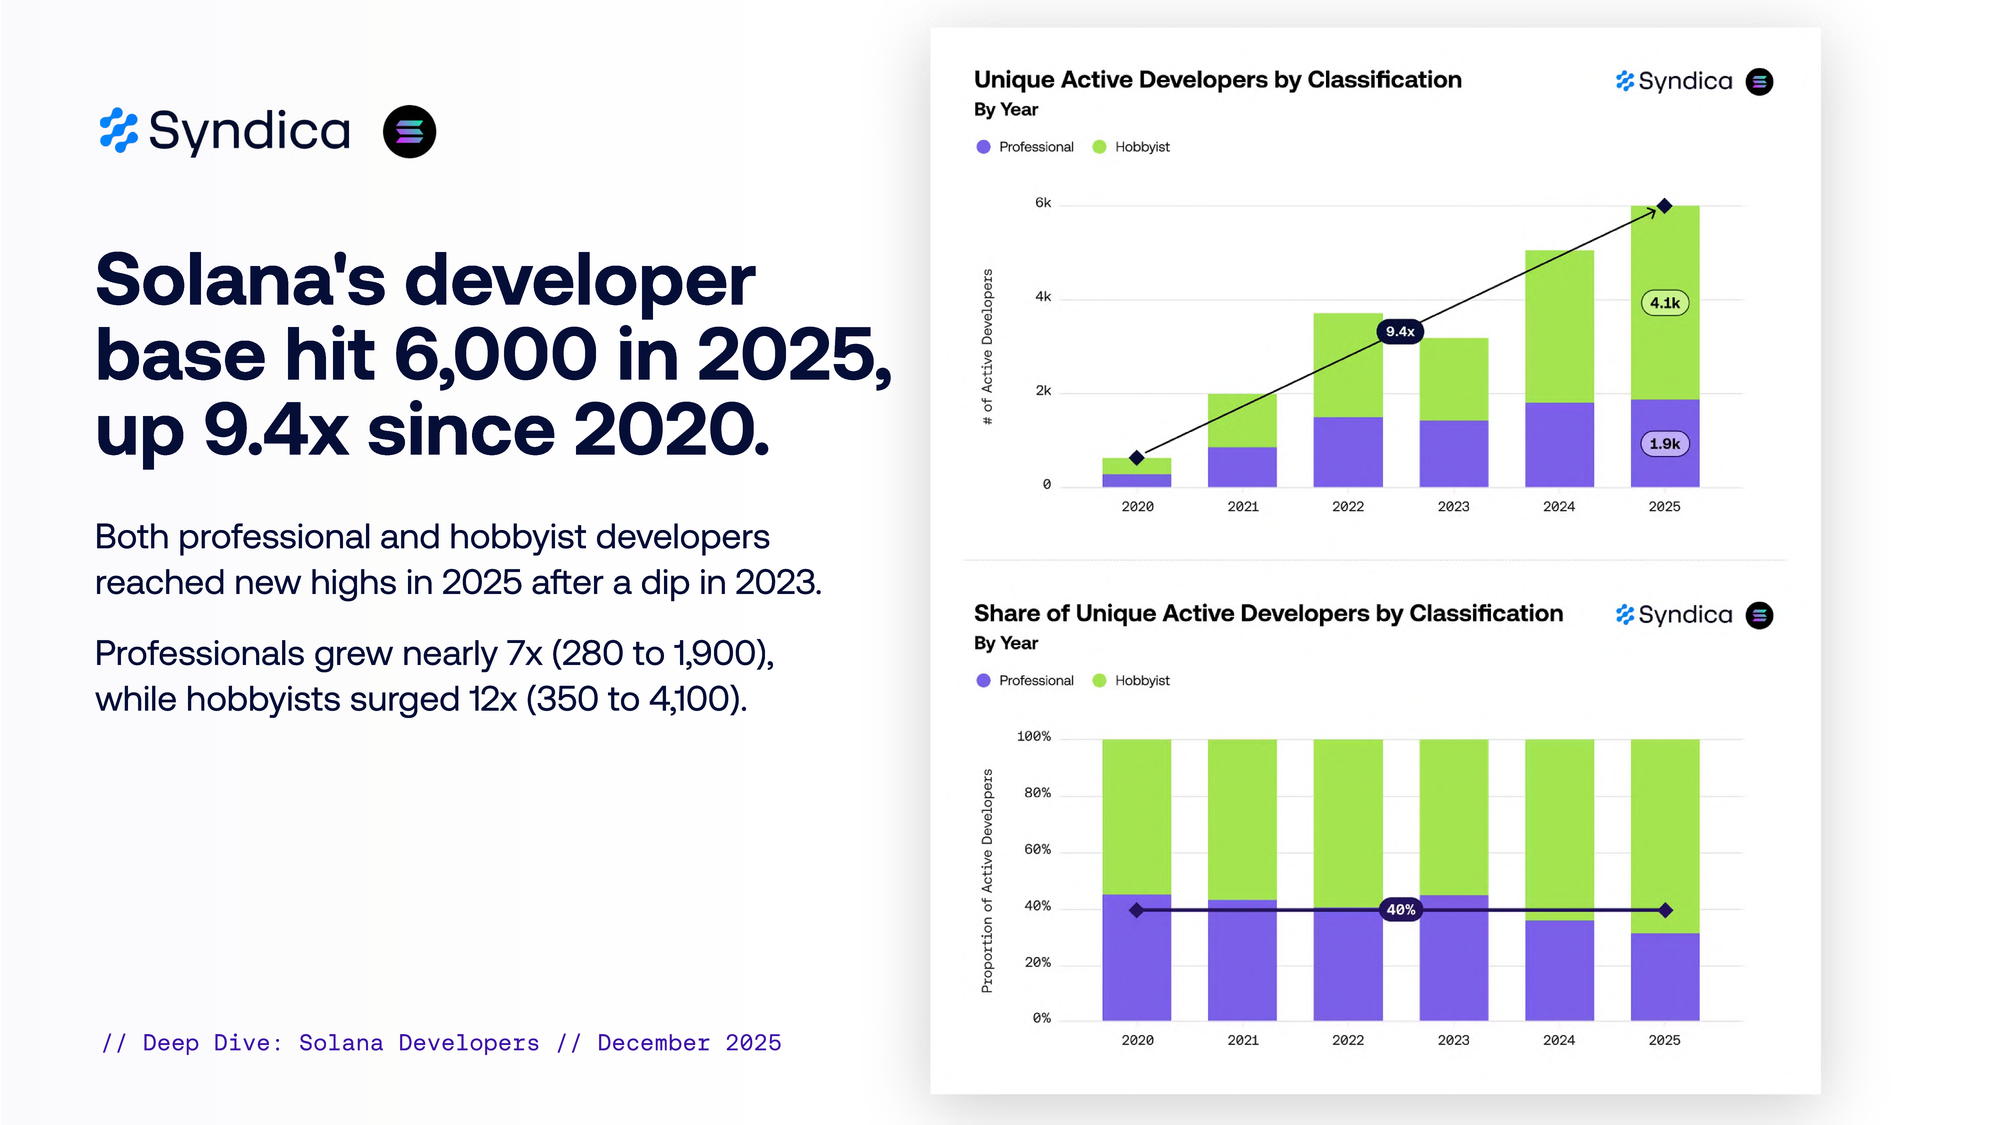Viewport: 2000px width, 1125px height.
Task: Click the large Solana round logo icon
Action: pyautogui.click(x=409, y=131)
